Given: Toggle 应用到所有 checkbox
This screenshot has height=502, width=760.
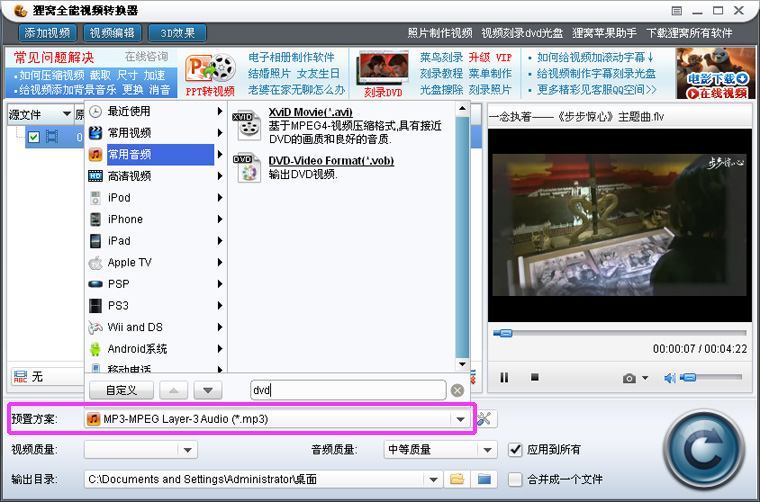Looking at the screenshot, I should 515,450.
